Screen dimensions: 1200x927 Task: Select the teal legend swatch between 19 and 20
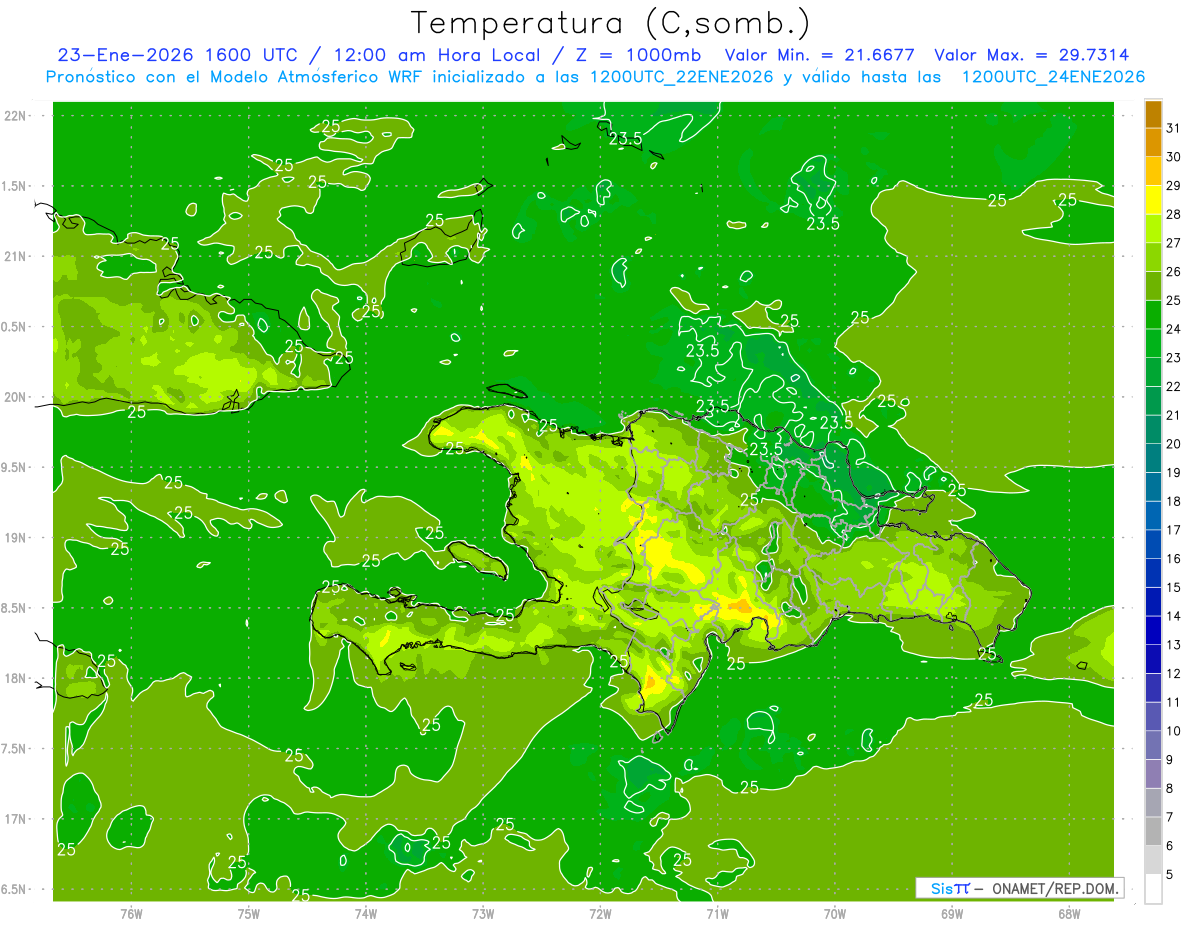(x=1153, y=458)
